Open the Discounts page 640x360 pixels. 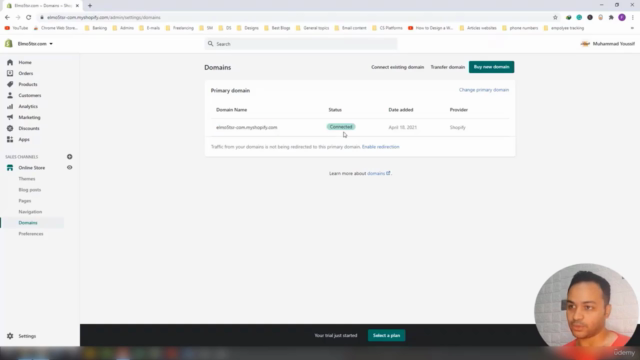(x=29, y=129)
